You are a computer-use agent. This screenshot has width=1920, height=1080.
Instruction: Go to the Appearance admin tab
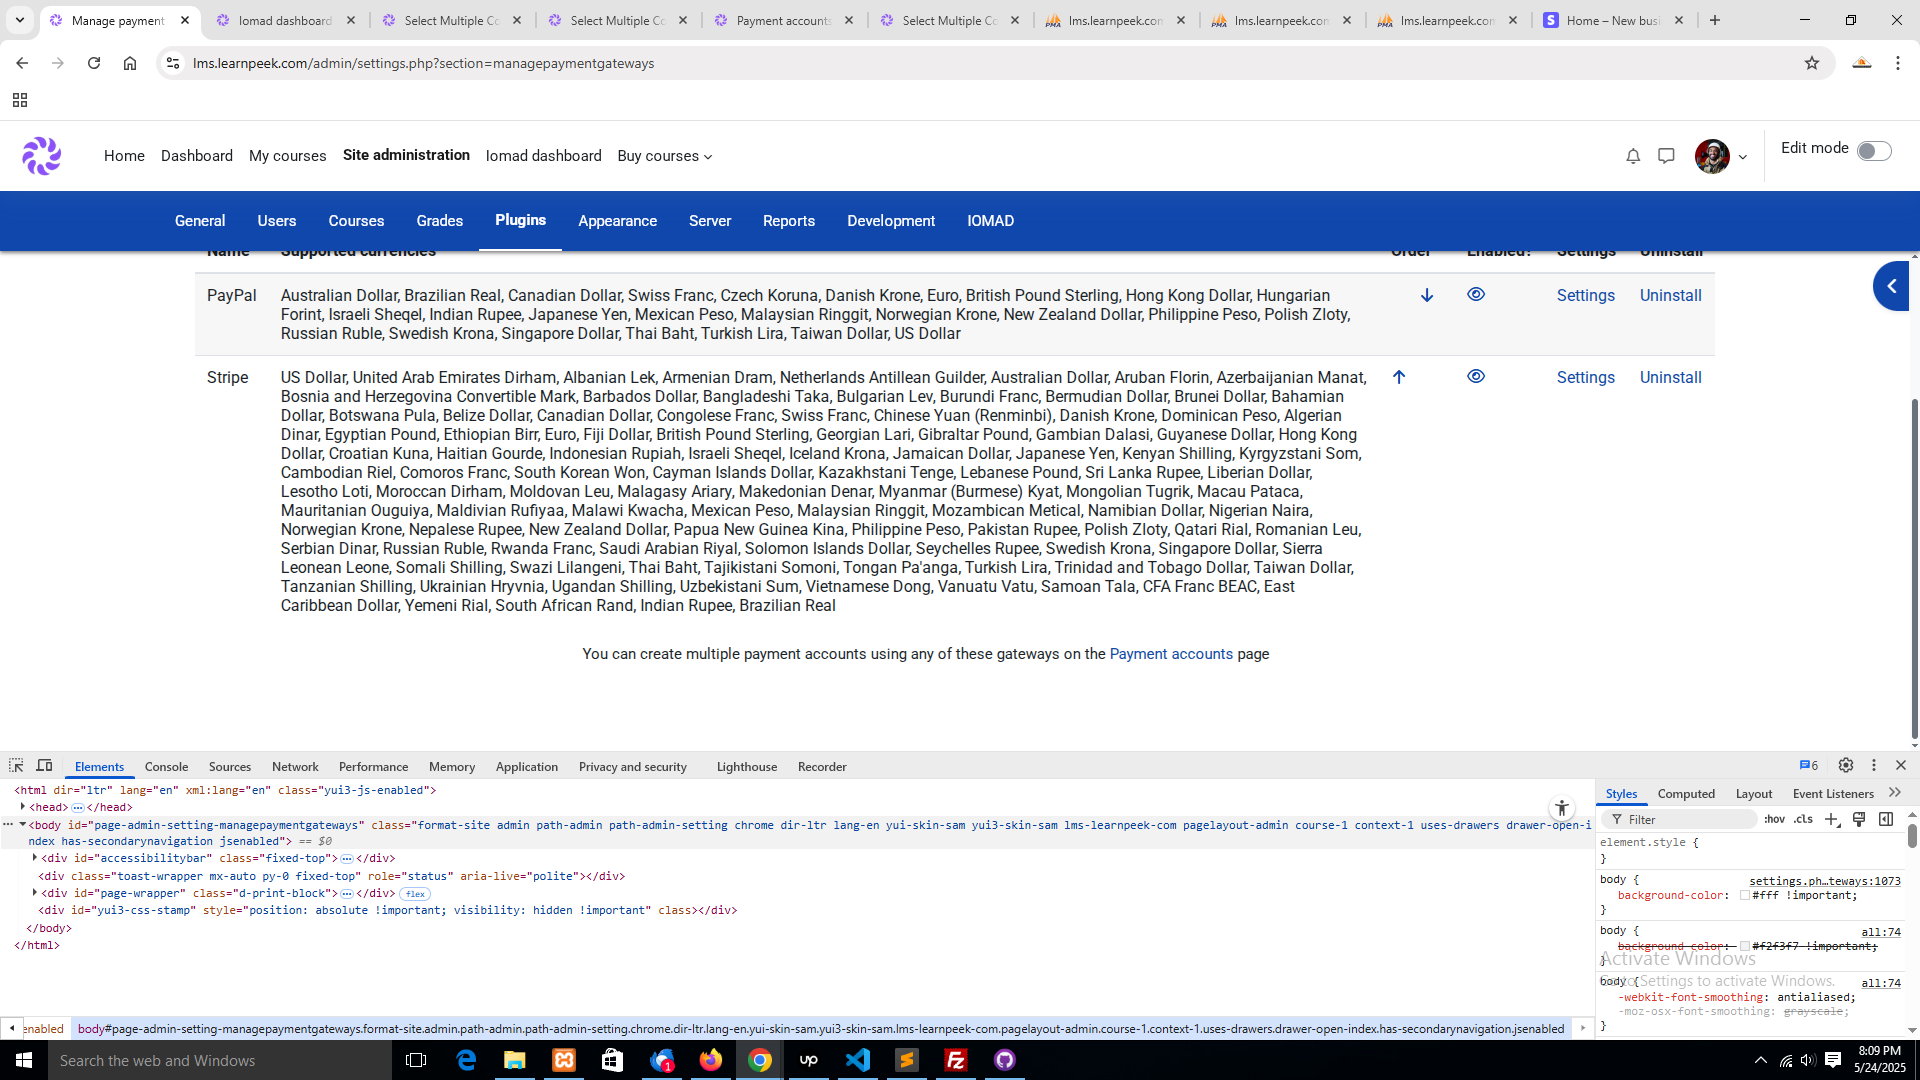(617, 221)
